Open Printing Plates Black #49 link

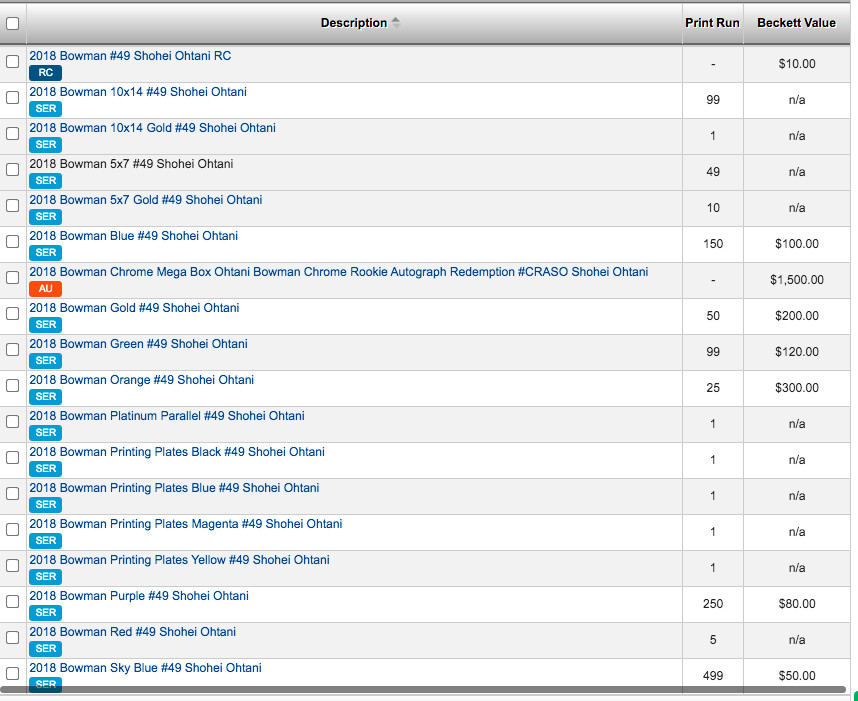tap(177, 452)
